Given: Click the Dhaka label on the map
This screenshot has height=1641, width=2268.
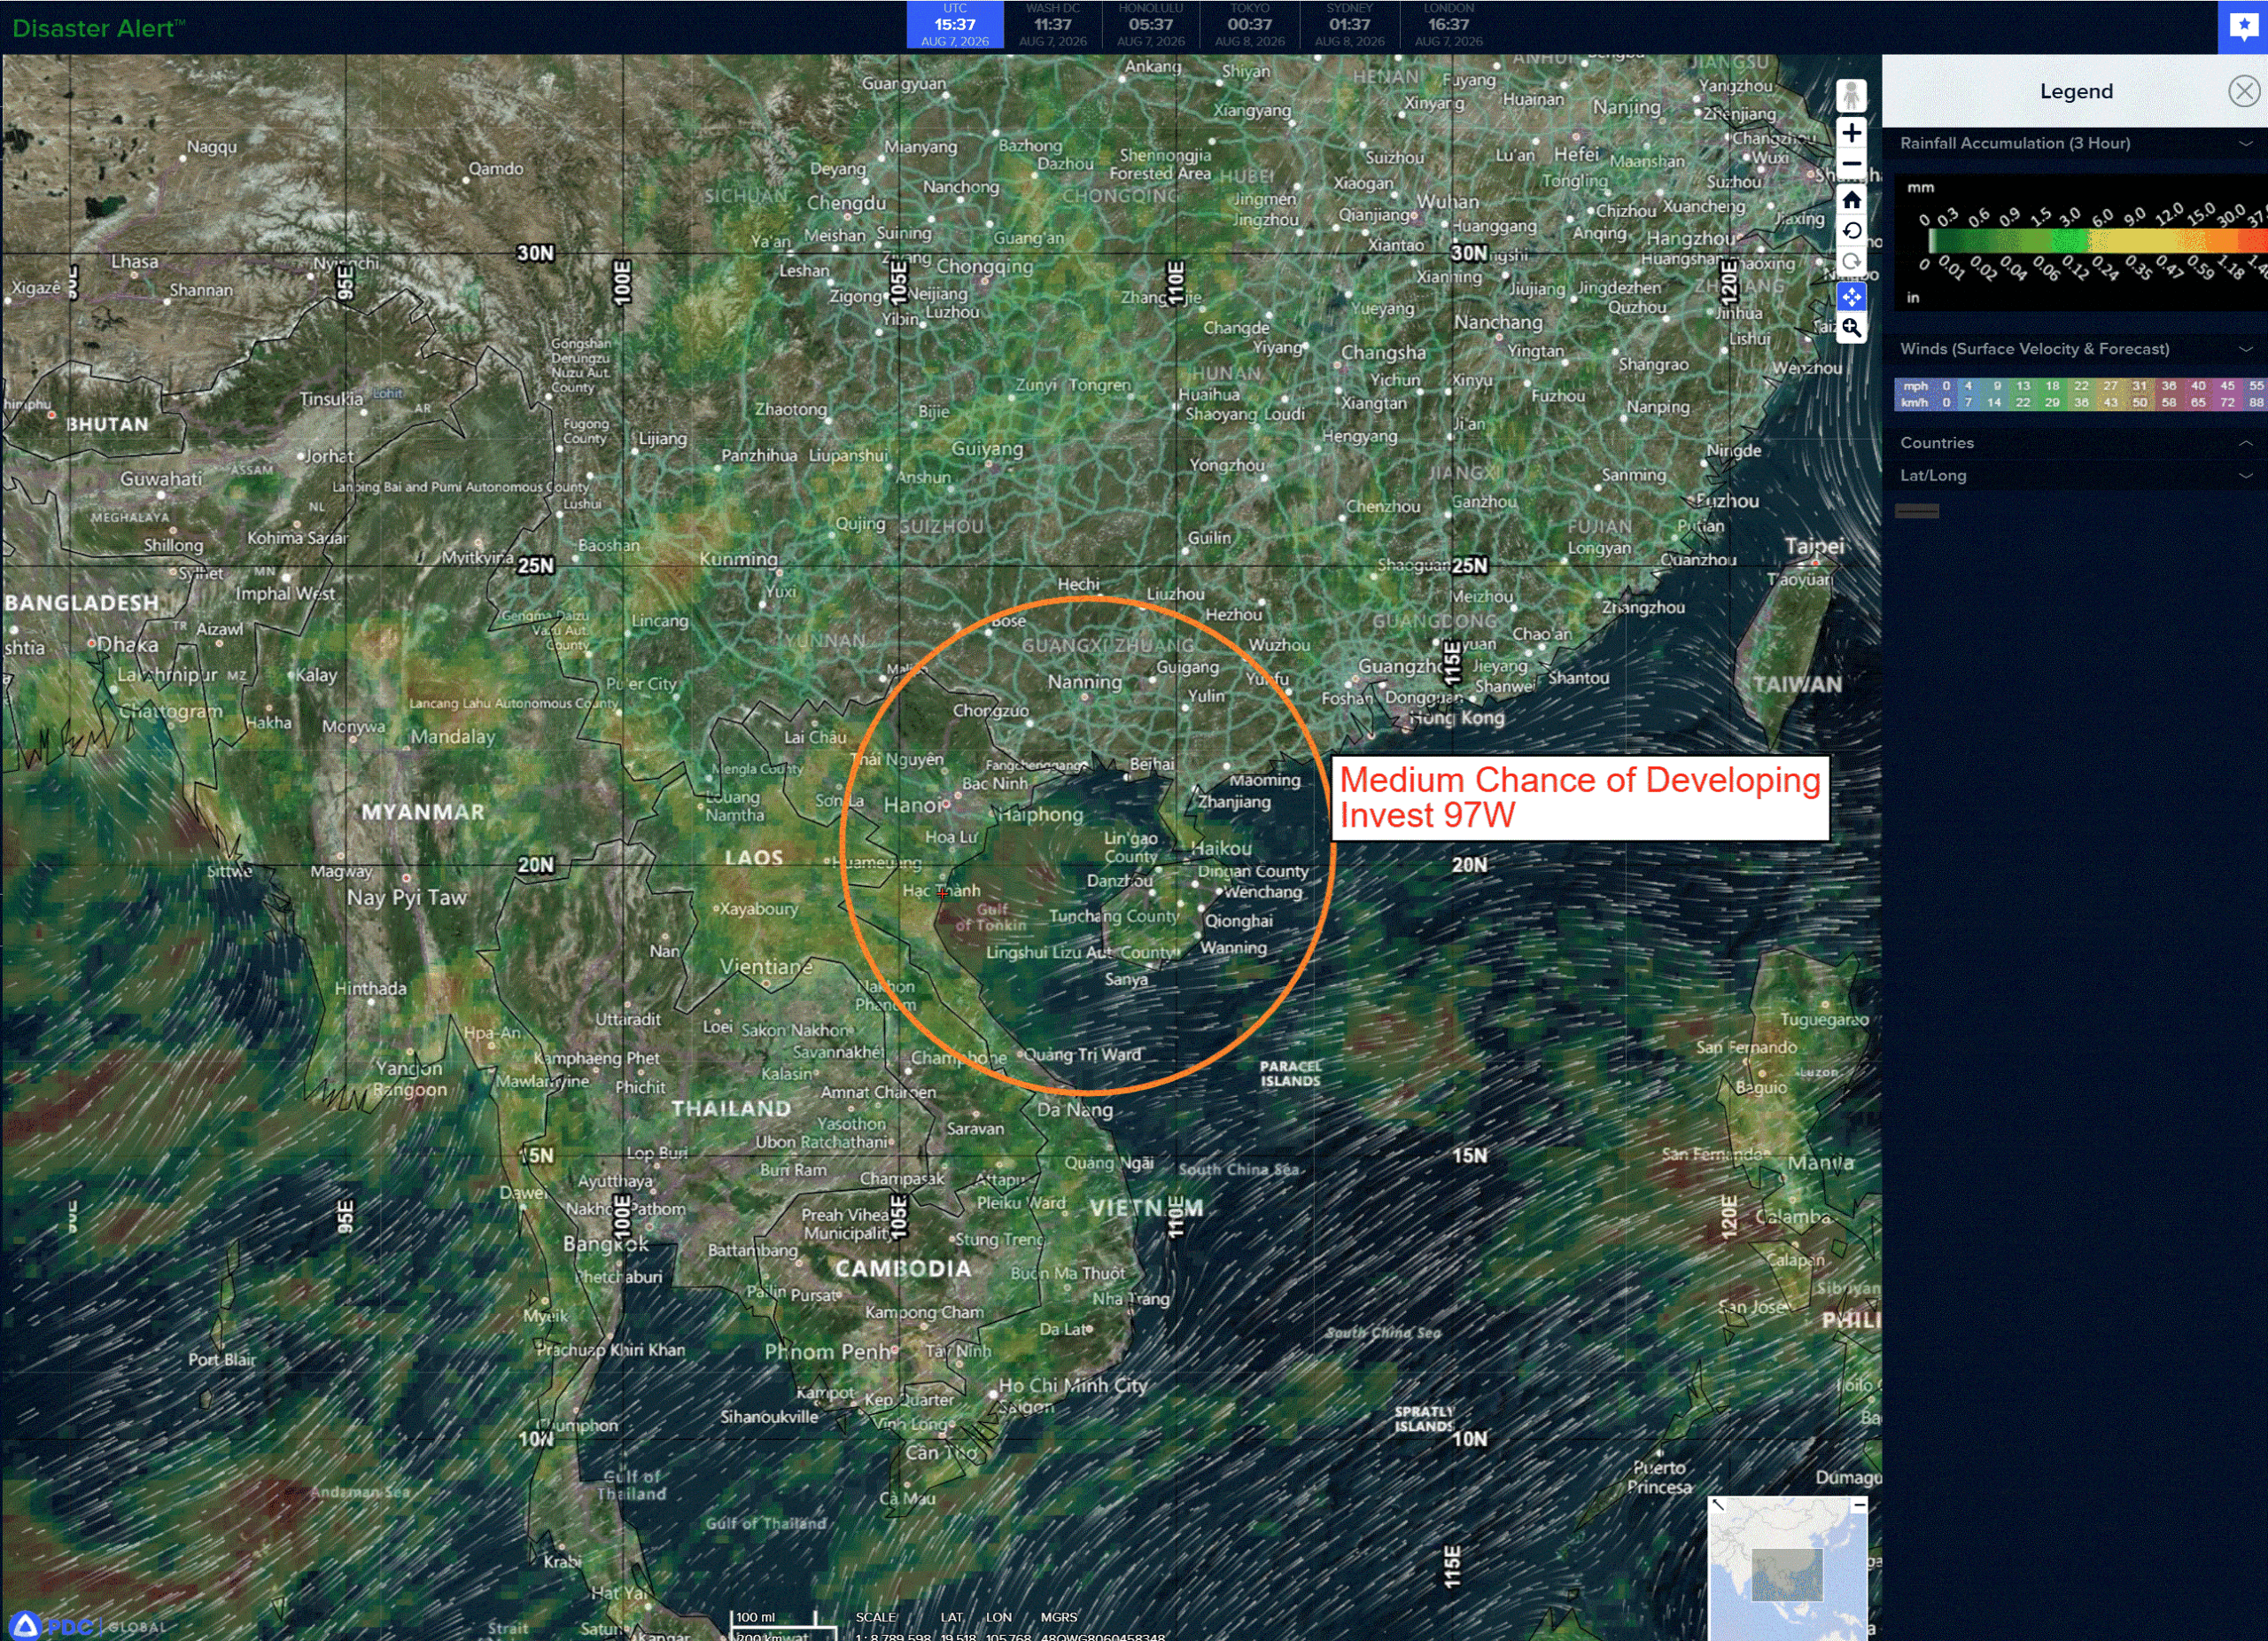Looking at the screenshot, I should point(127,645).
